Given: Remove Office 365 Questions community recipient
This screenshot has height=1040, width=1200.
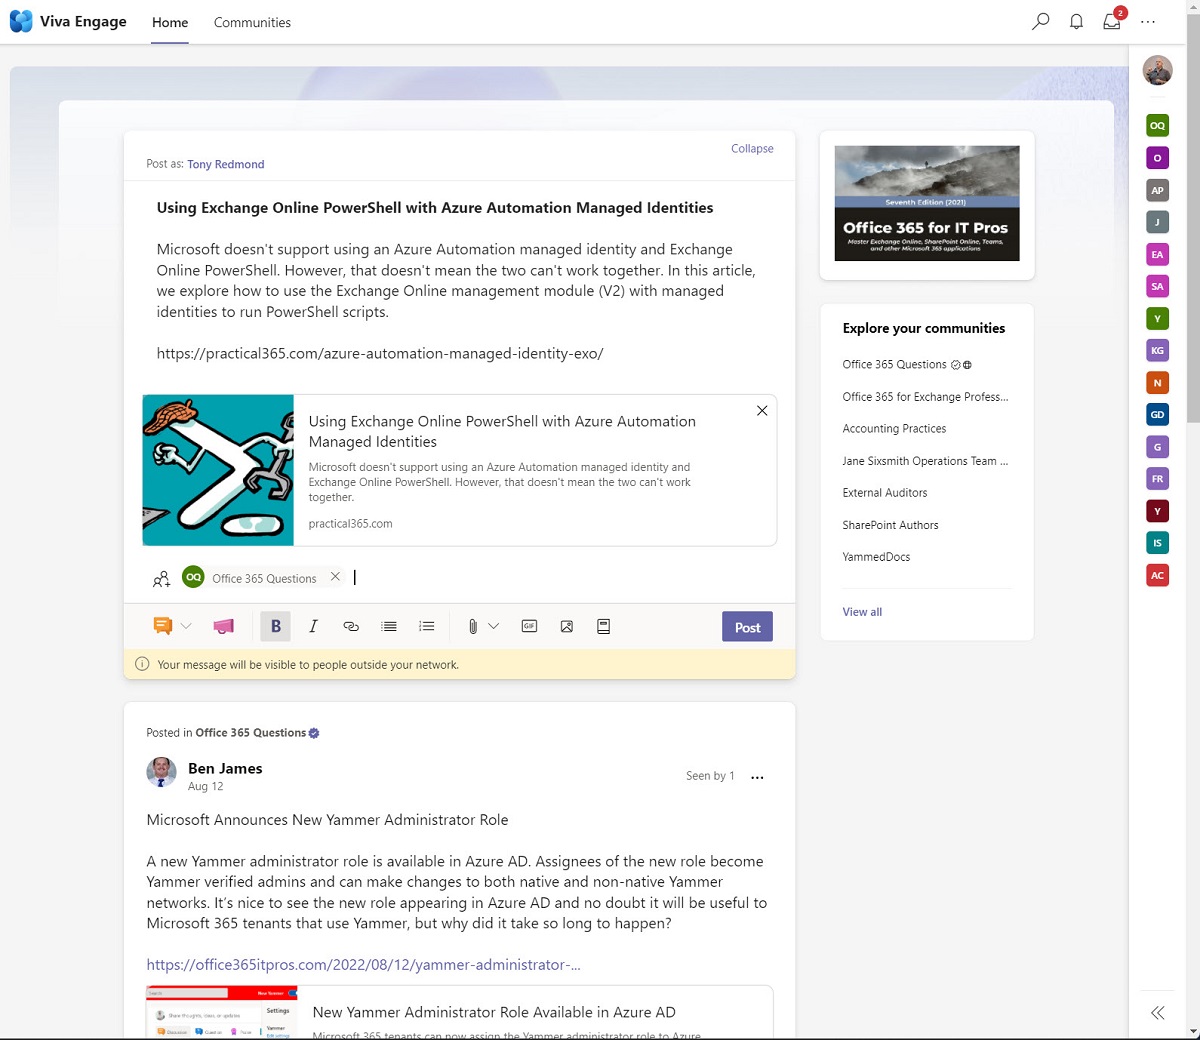Looking at the screenshot, I should click(335, 577).
